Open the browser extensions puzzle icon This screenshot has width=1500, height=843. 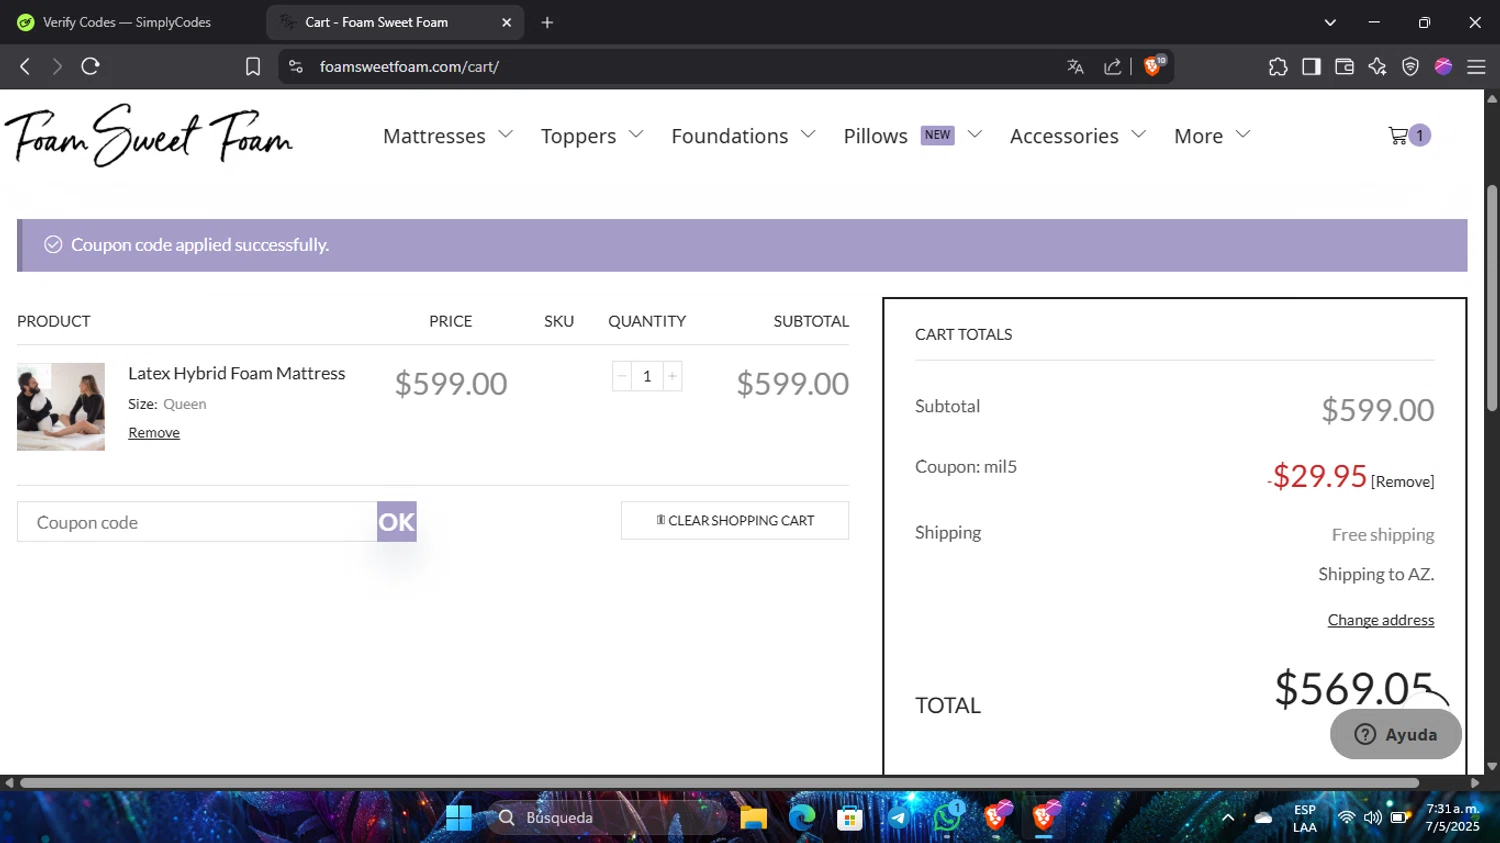1278,67
